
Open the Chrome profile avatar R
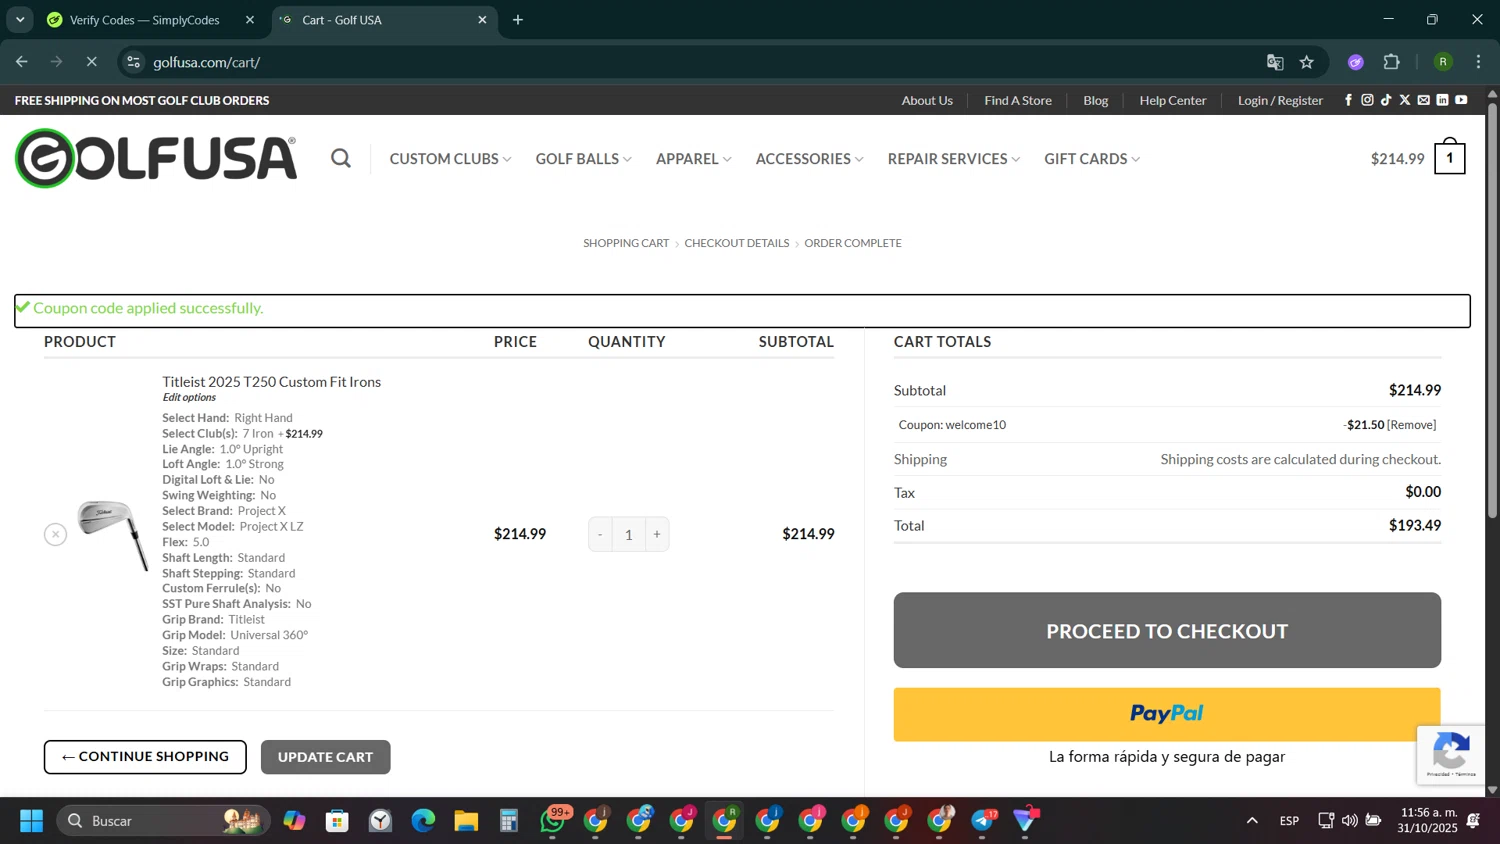(x=1443, y=62)
